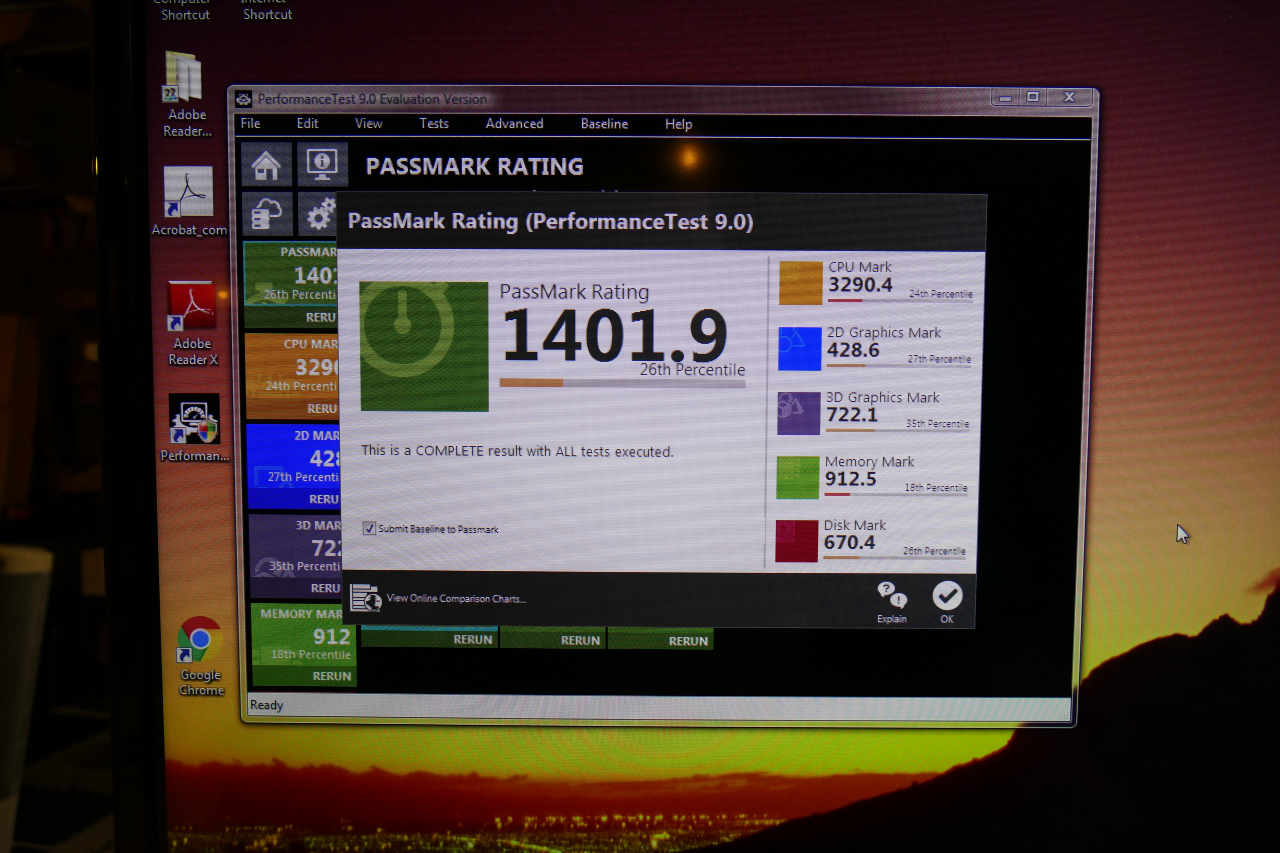This screenshot has width=1280, height=853.
Task: Open the View menu
Action: click(368, 124)
